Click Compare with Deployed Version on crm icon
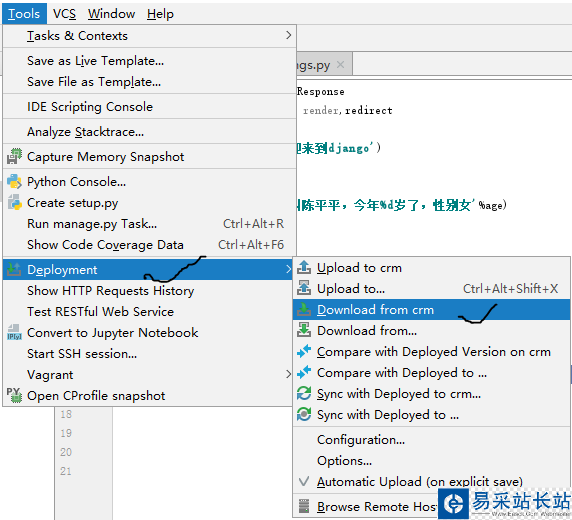The height and width of the screenshot is (520, 572). [304, 351]
